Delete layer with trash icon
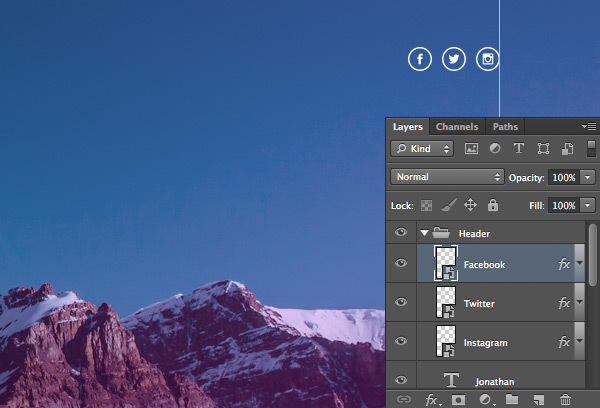Viewport: 600px width, 408px height. (x=565, y=400)
